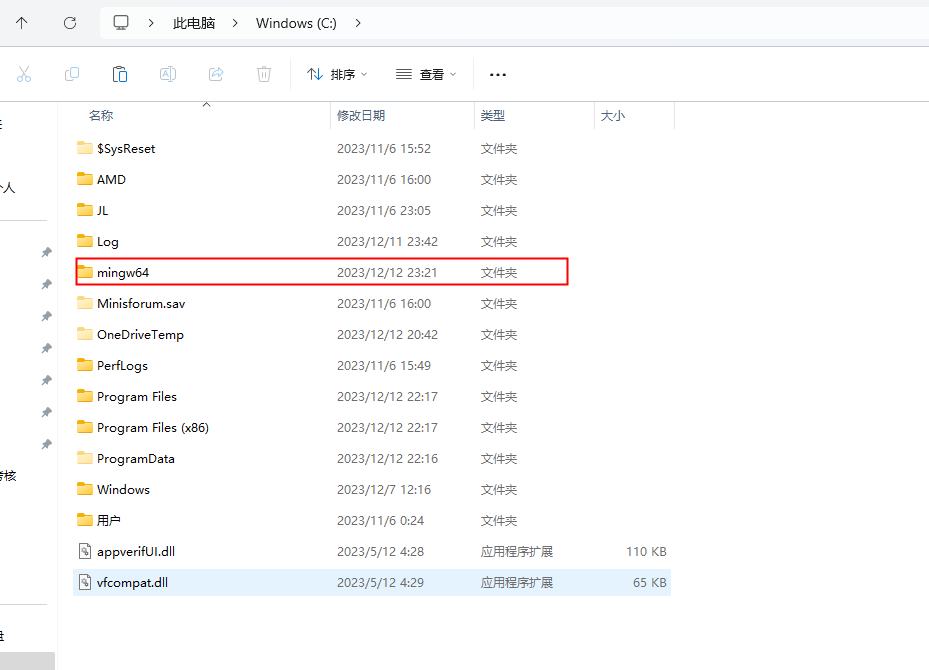This screenshot has width=929, height=670.
Task: Expand chevron after Windows (C:) breadcrumb
Action: (x=358, y=23)
